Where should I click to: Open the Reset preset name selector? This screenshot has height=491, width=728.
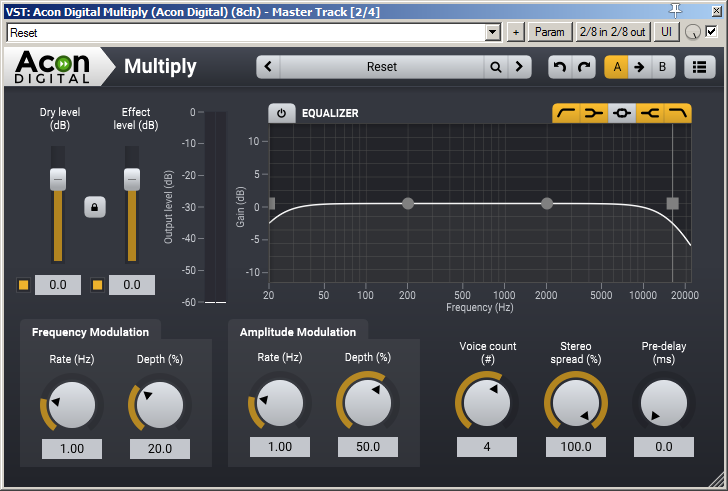382,67
